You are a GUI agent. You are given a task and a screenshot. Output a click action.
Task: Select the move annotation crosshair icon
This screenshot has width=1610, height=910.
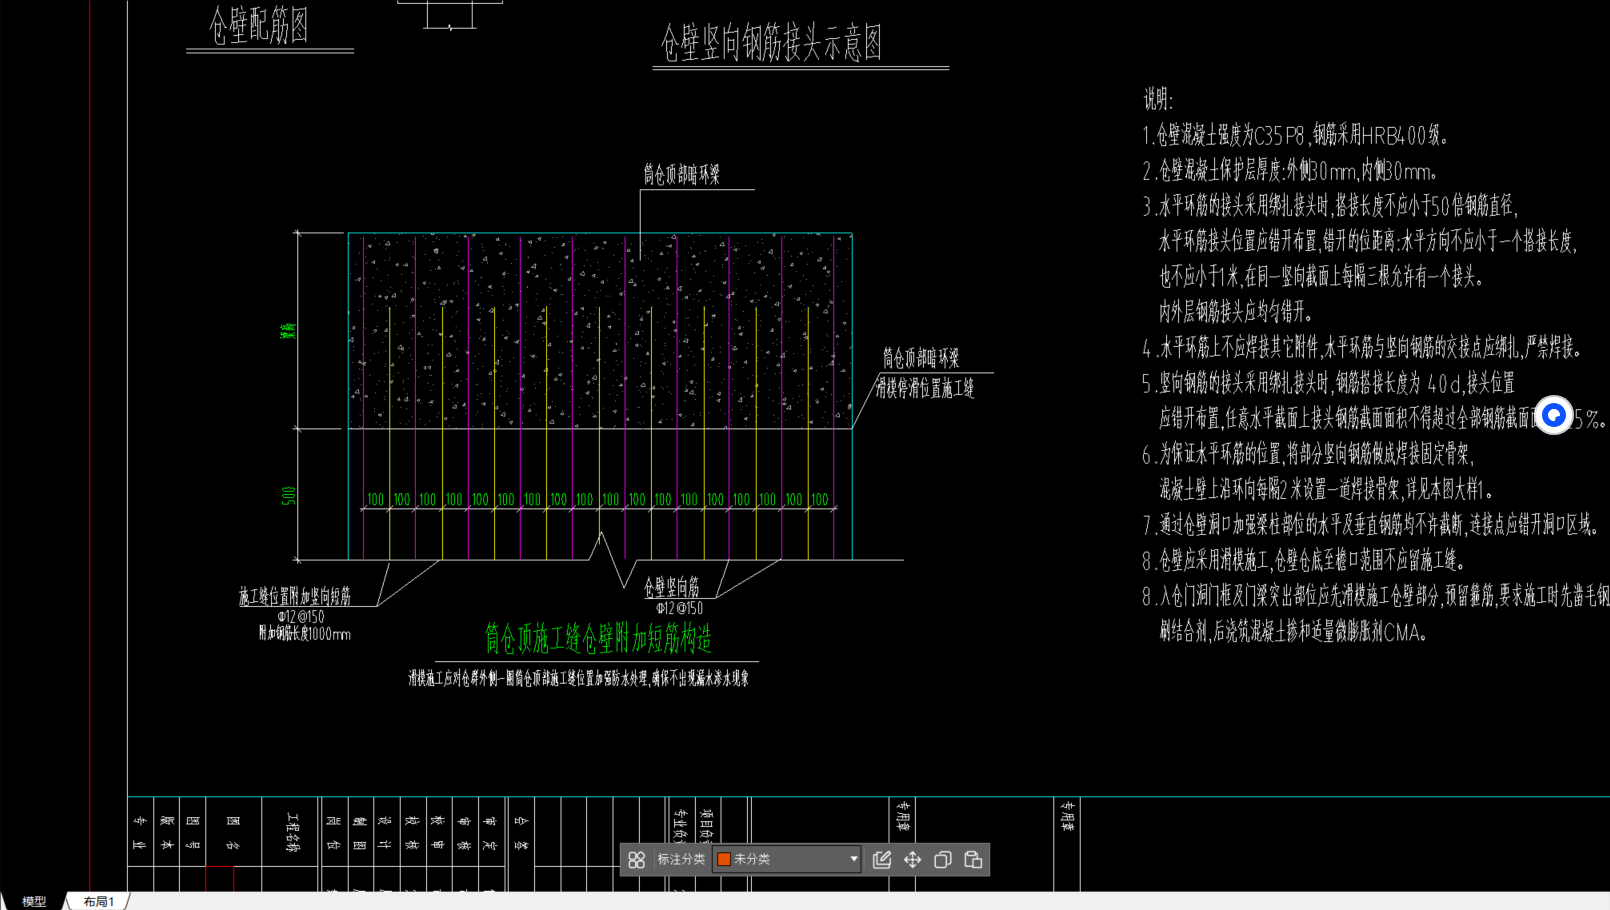tap(913, 860)
